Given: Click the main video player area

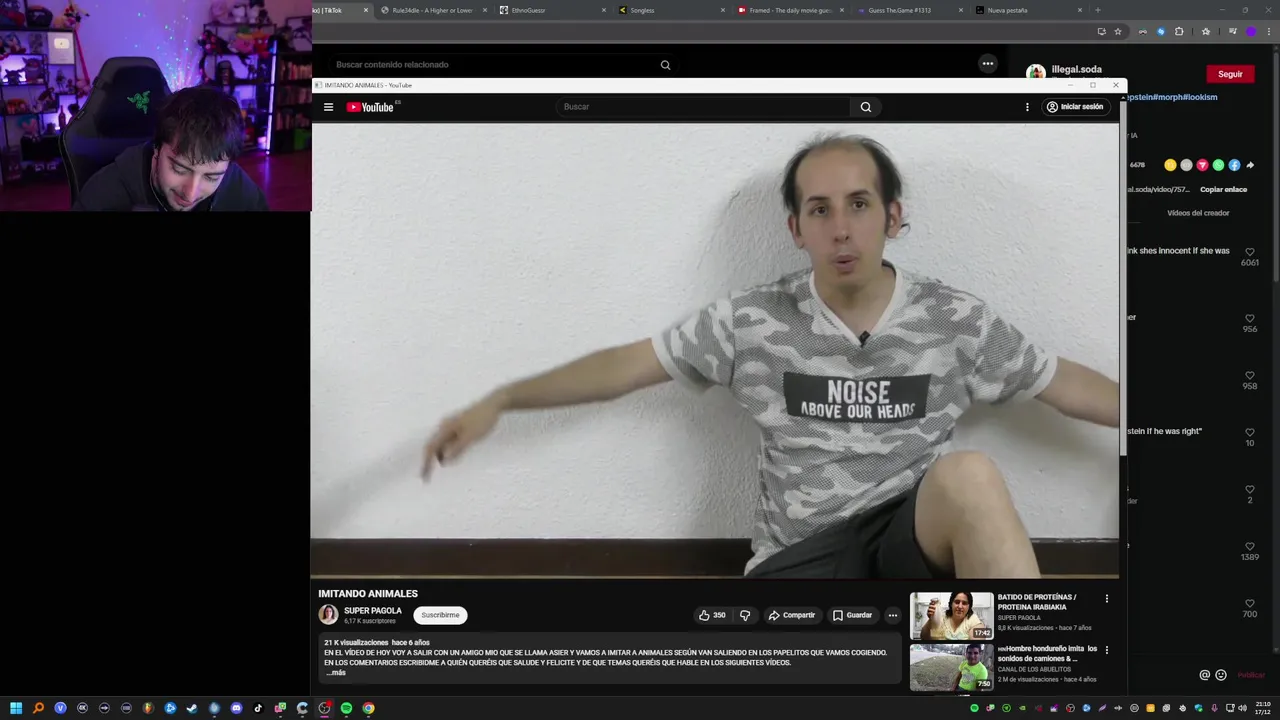Looking at the screenshot, I should click(715, 350).
